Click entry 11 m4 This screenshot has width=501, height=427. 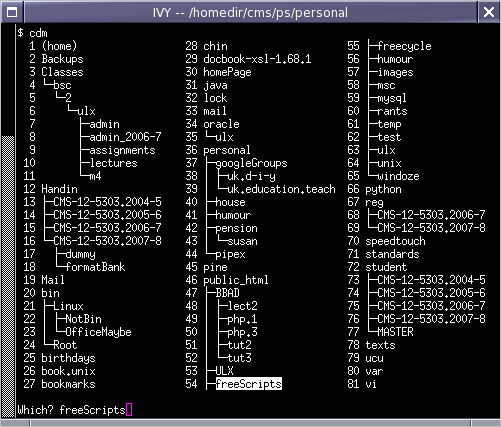[95, 176]
